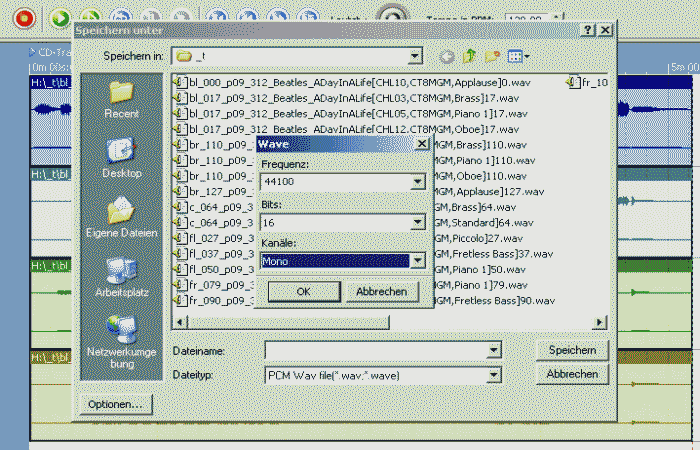Go to the Desktop shortcut
The width and height of the screenshot is (700, 450).
click(x=121, y=158)
